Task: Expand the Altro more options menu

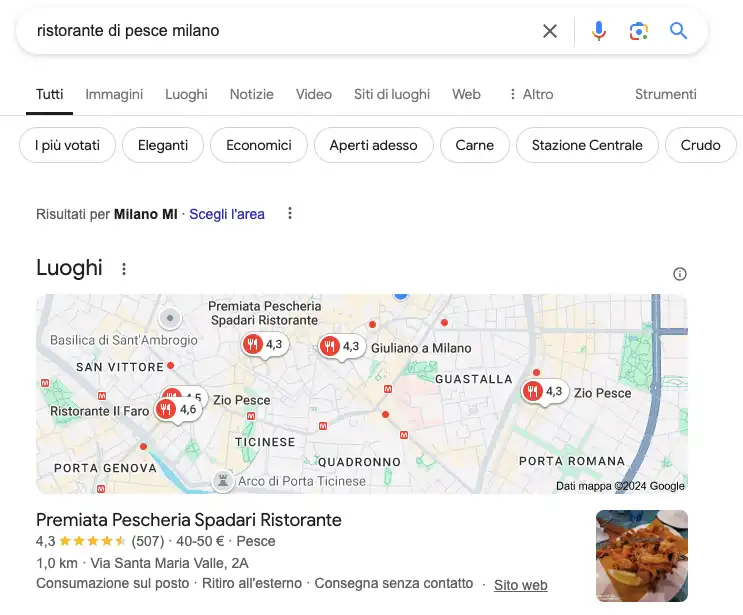Action: 531,94
